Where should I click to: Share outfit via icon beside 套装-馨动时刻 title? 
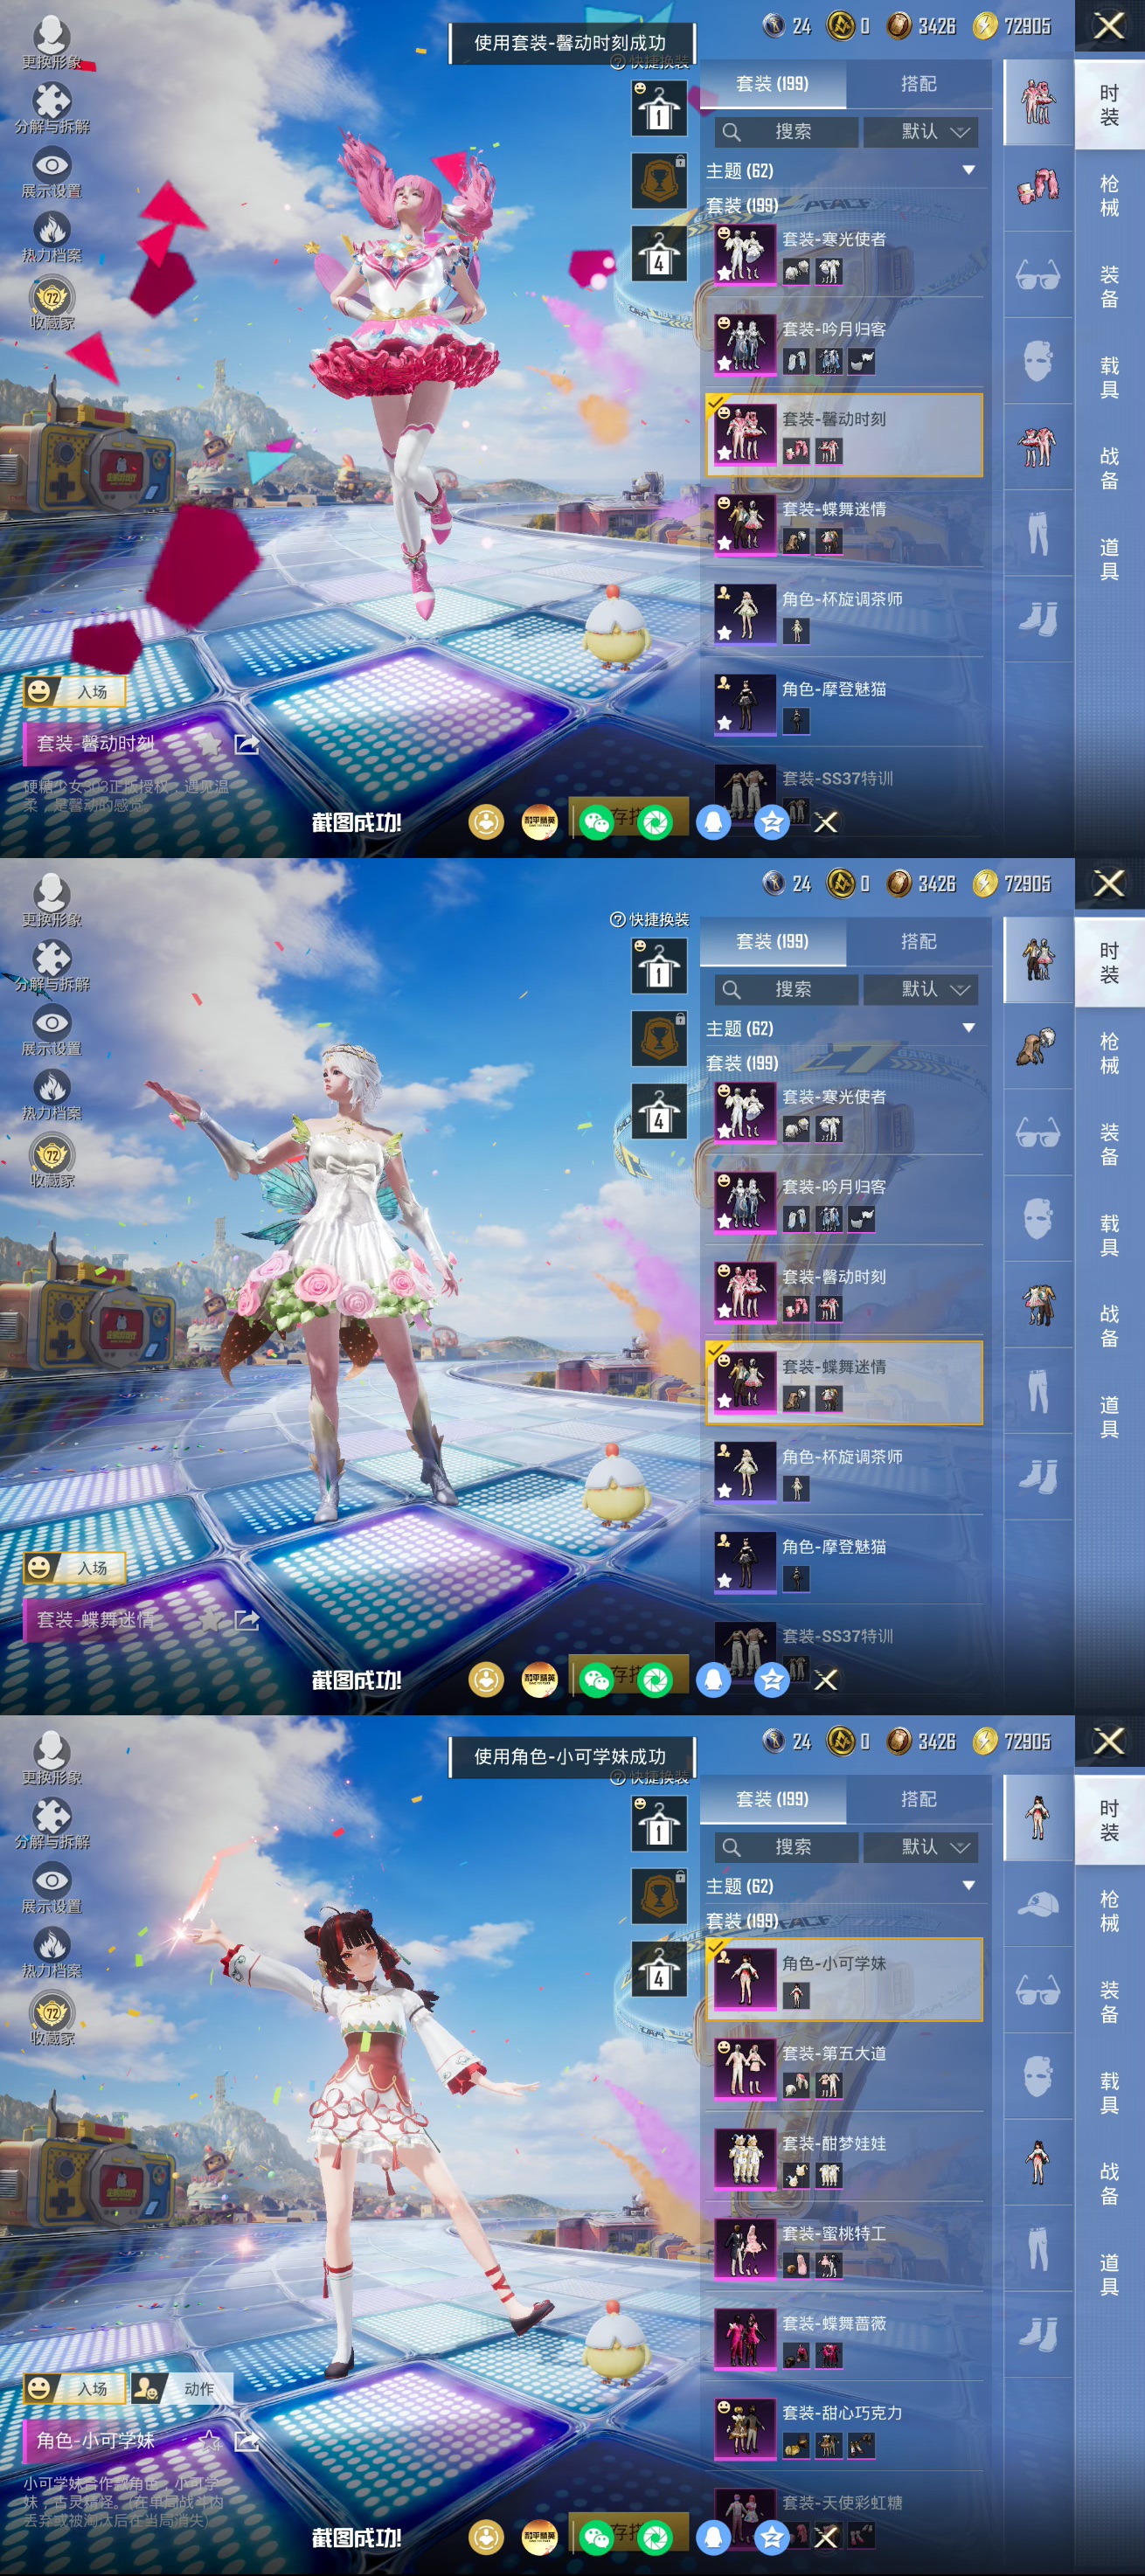(246, 744)
